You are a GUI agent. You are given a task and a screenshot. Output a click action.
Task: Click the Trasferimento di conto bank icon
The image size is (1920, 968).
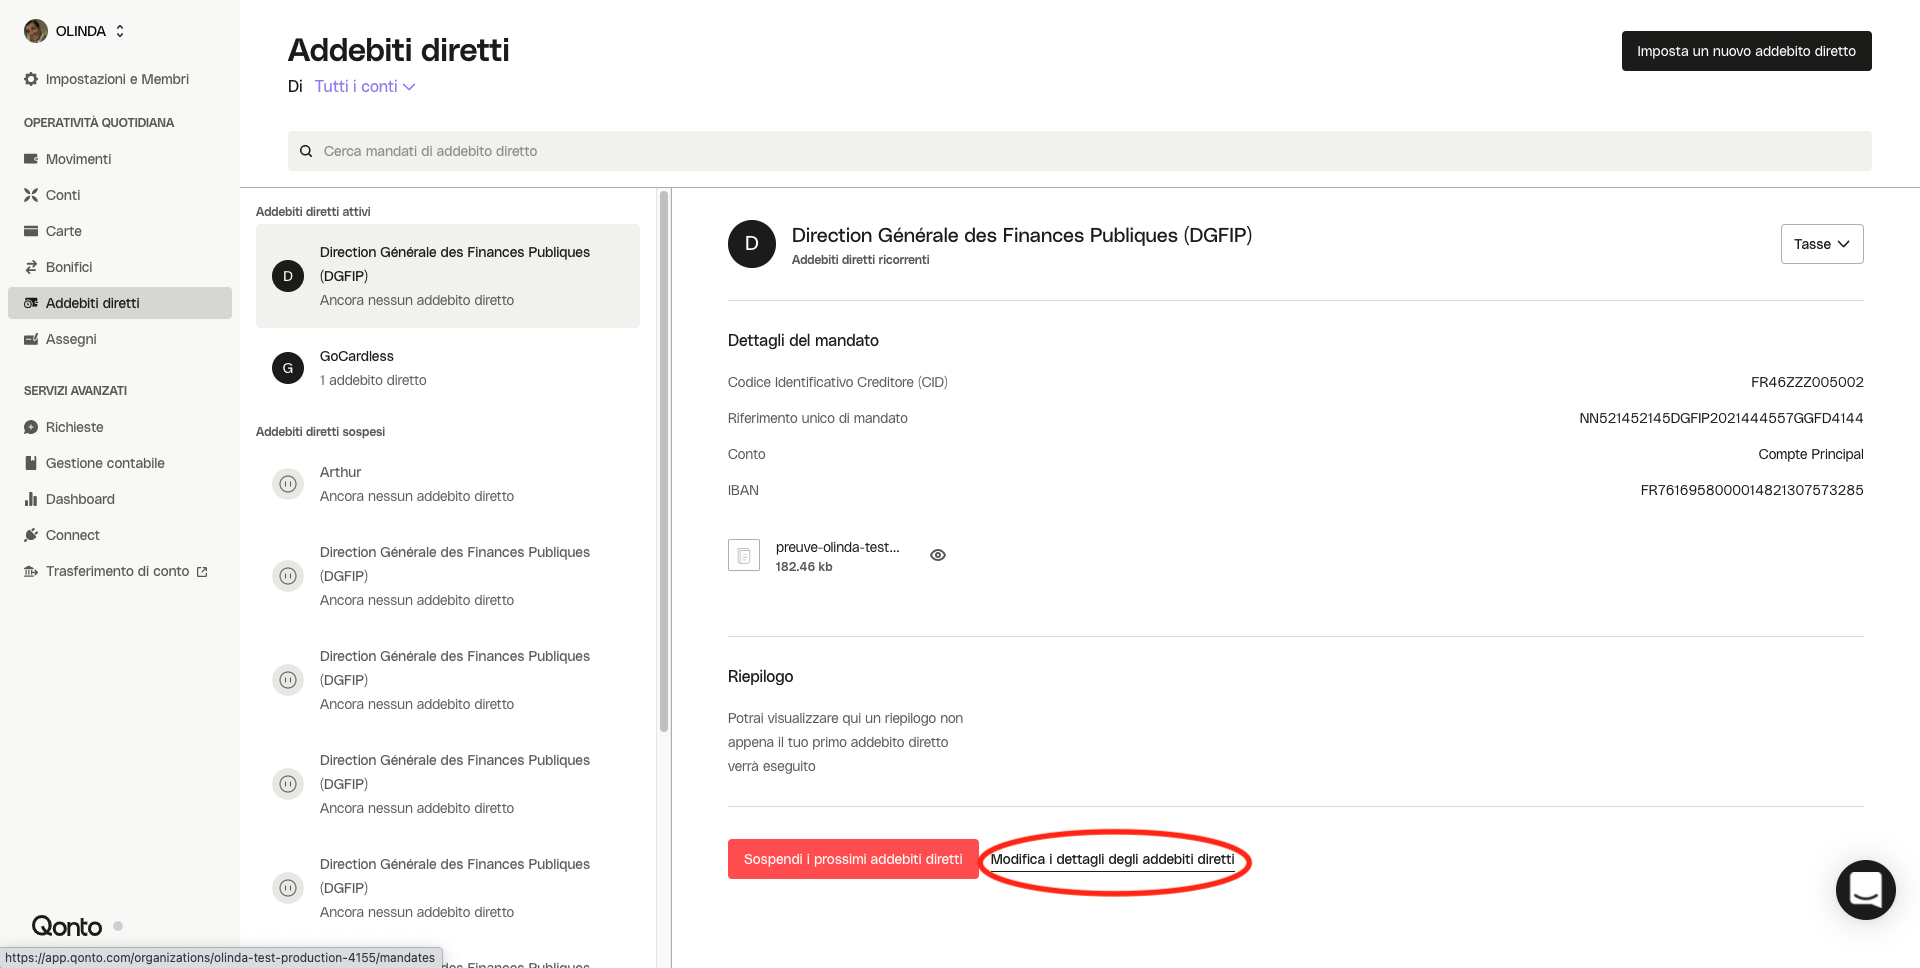pos(31,571)
